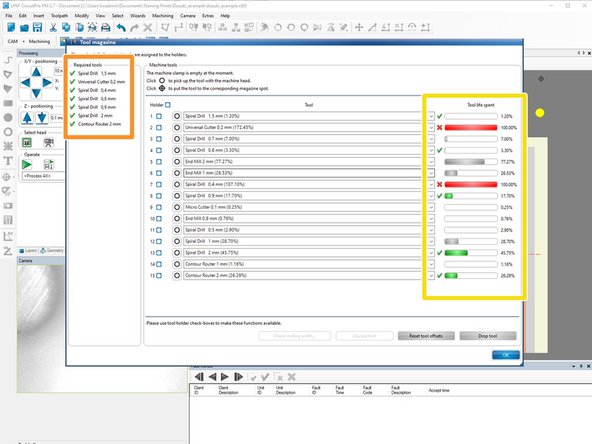Tick the checkbox for holder 7
The width and height of the screenshot is (592, 444).
coord(159,185)
